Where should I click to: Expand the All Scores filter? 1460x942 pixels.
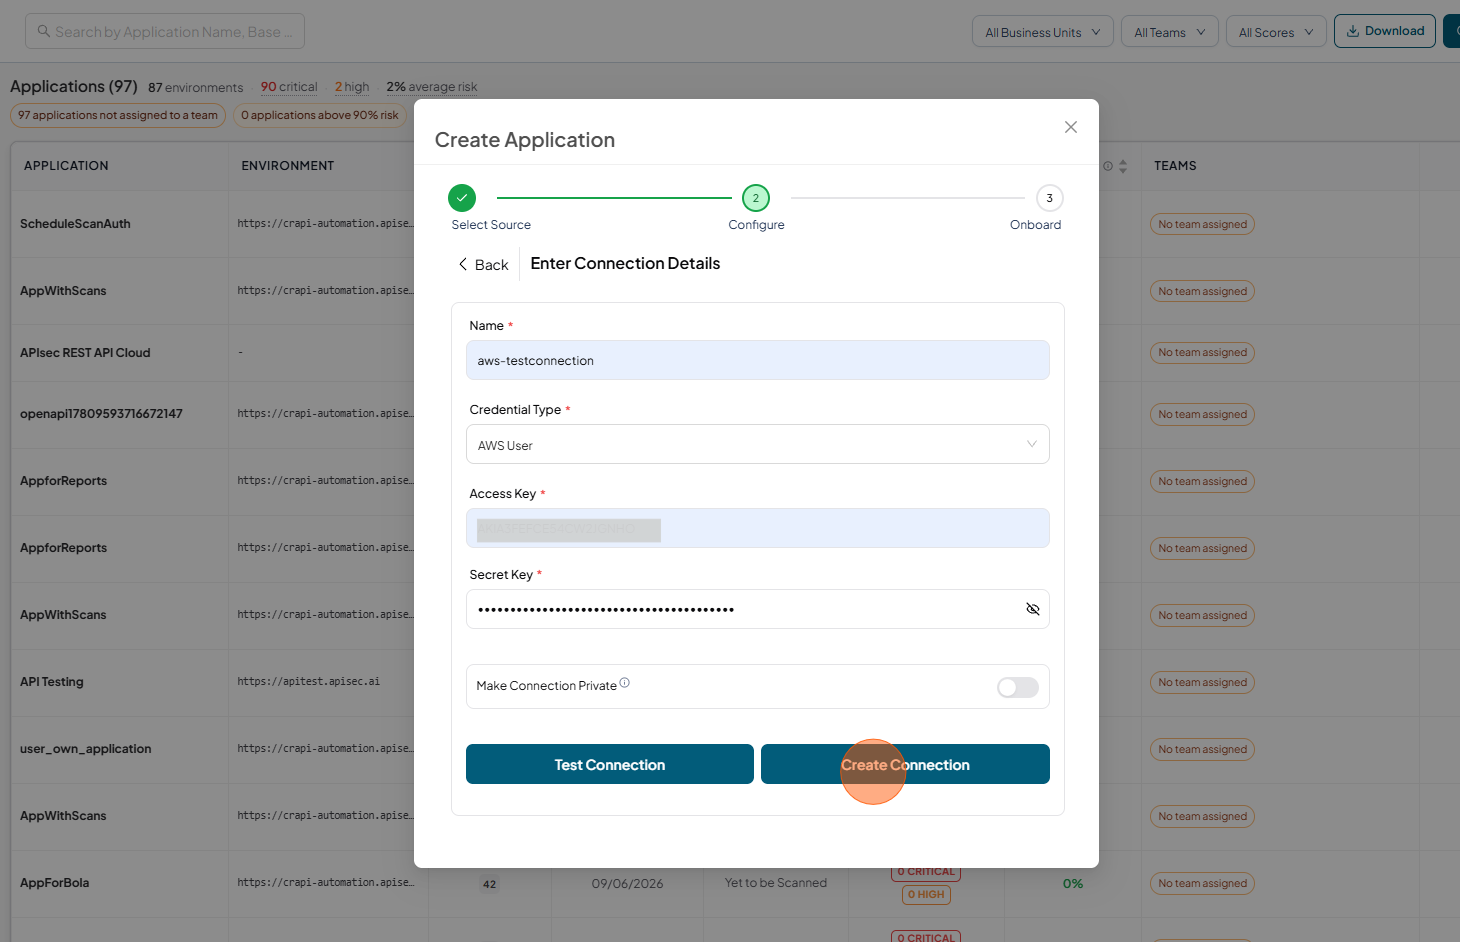1276,32
